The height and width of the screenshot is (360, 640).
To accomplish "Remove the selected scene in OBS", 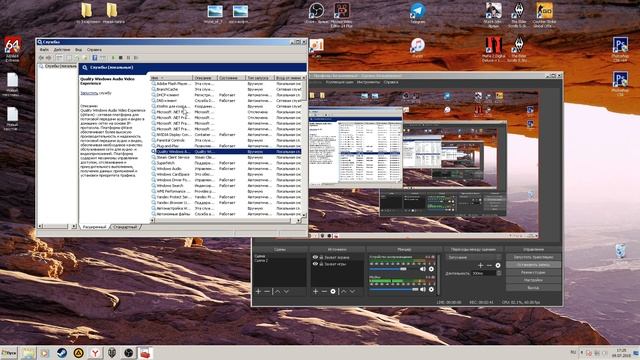I will click(267, 291).
